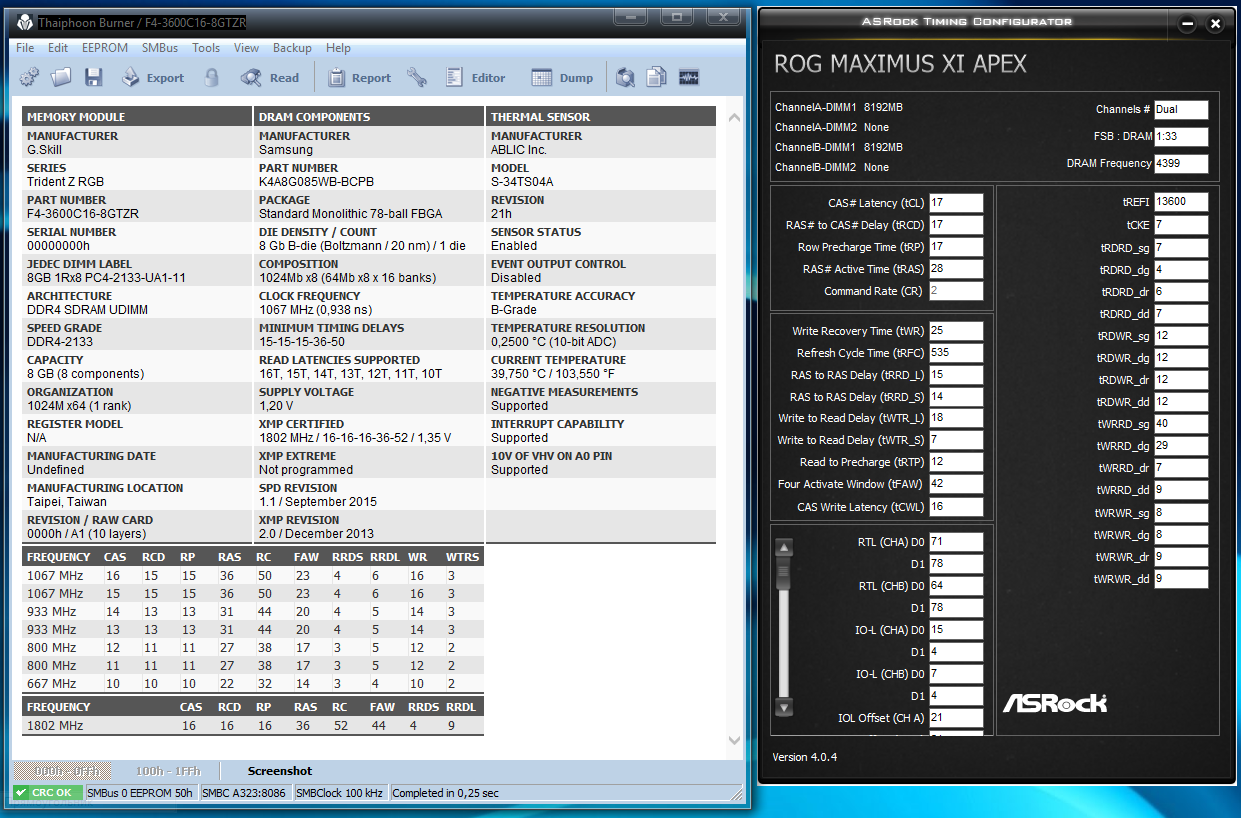Click the Read SPD toolbar button
This screenshot has width=1241, height=818.
click(269, 77)
